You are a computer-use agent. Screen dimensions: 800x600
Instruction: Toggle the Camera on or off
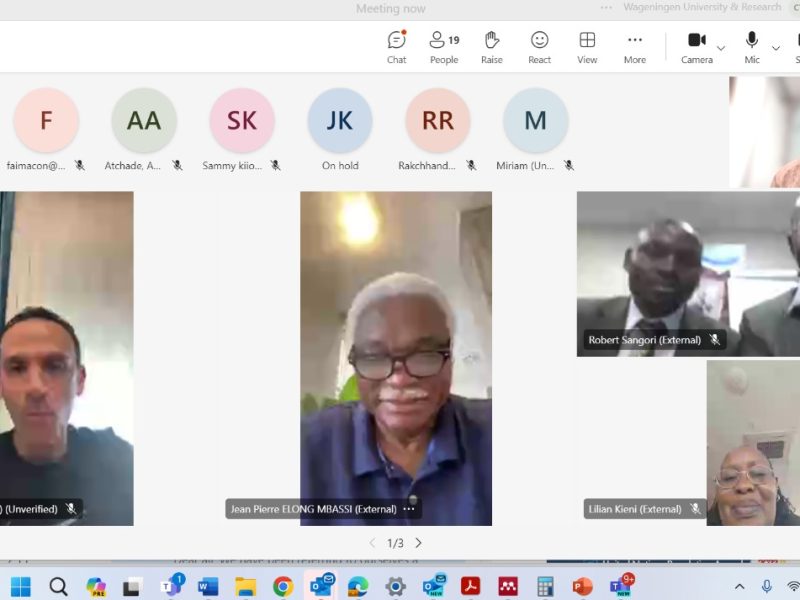pos(696,47)
